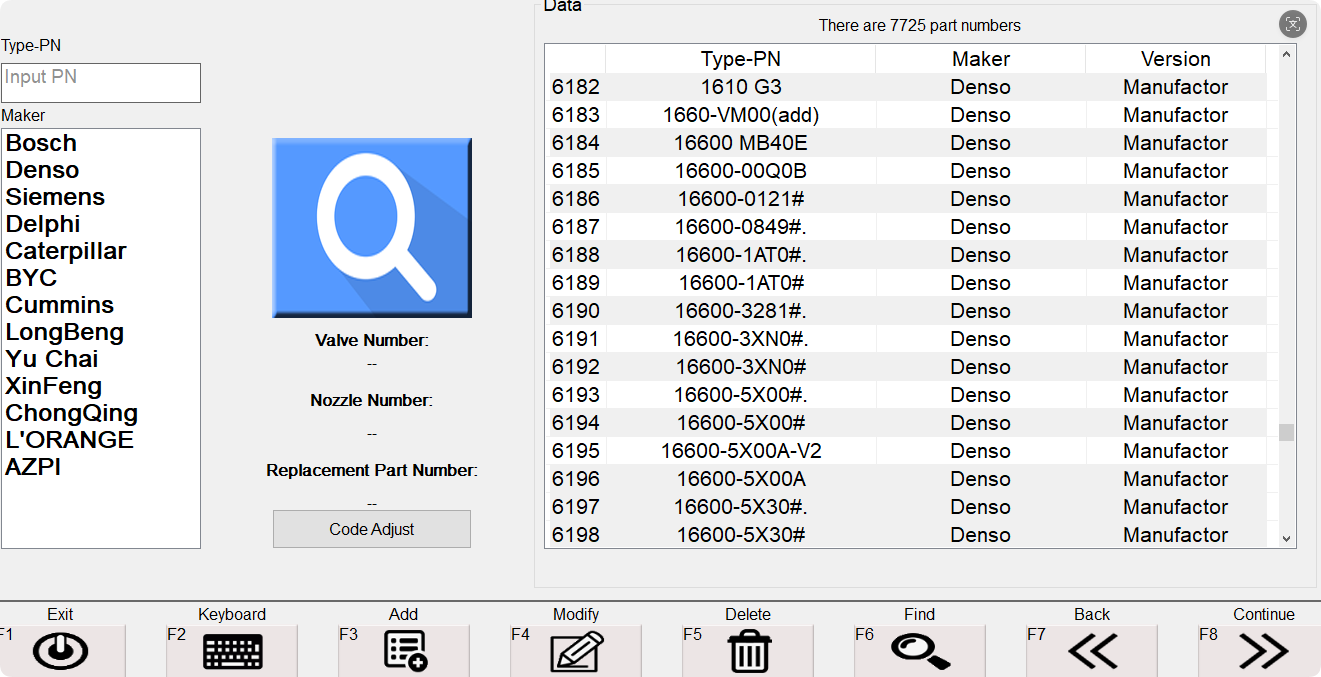Click the Add part number icon

(403, 650)
